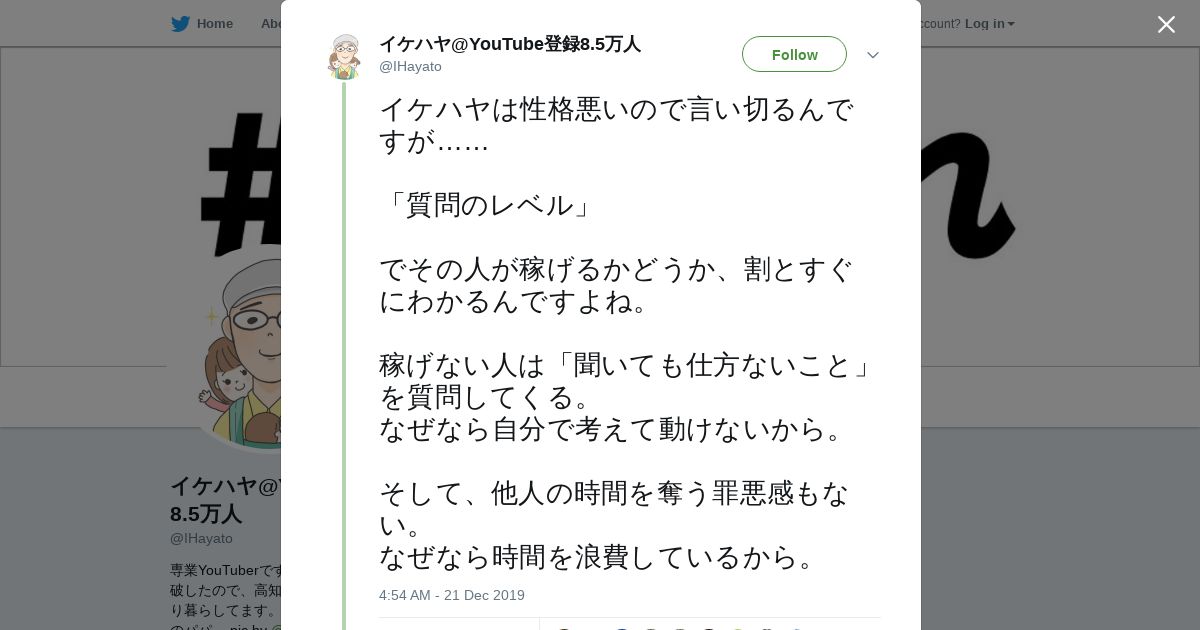
Task: Click the grey @IHayato handle in the sidebar
Action: click(201, 538)
